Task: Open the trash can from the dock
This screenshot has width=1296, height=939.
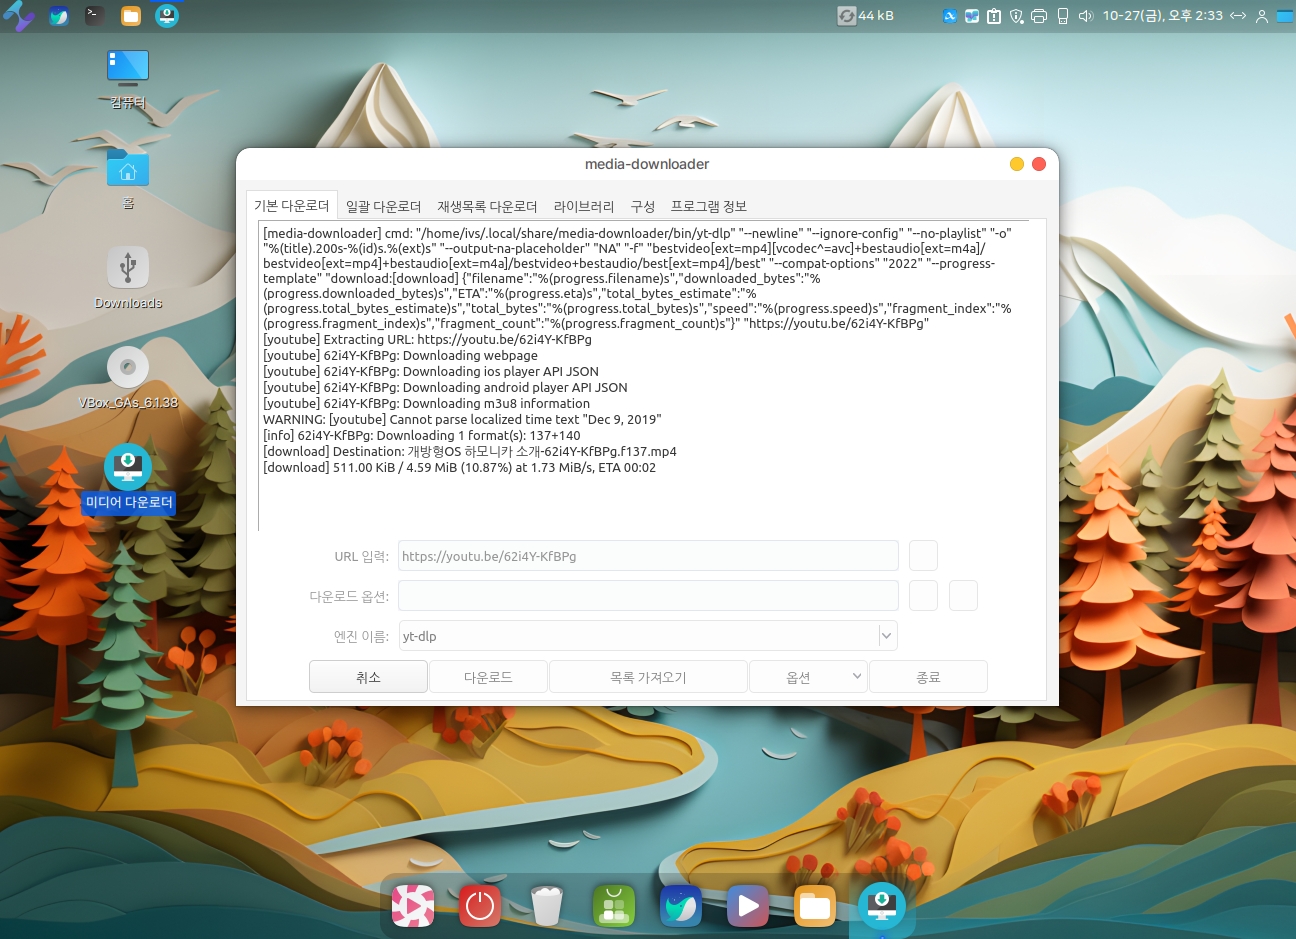Action: click(x=547, y=906)
